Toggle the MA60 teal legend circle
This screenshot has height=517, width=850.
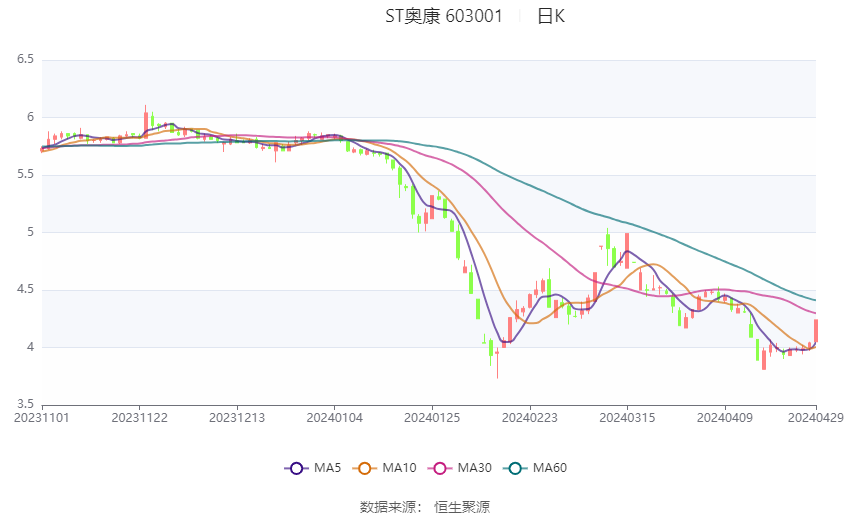coord(515,468)
